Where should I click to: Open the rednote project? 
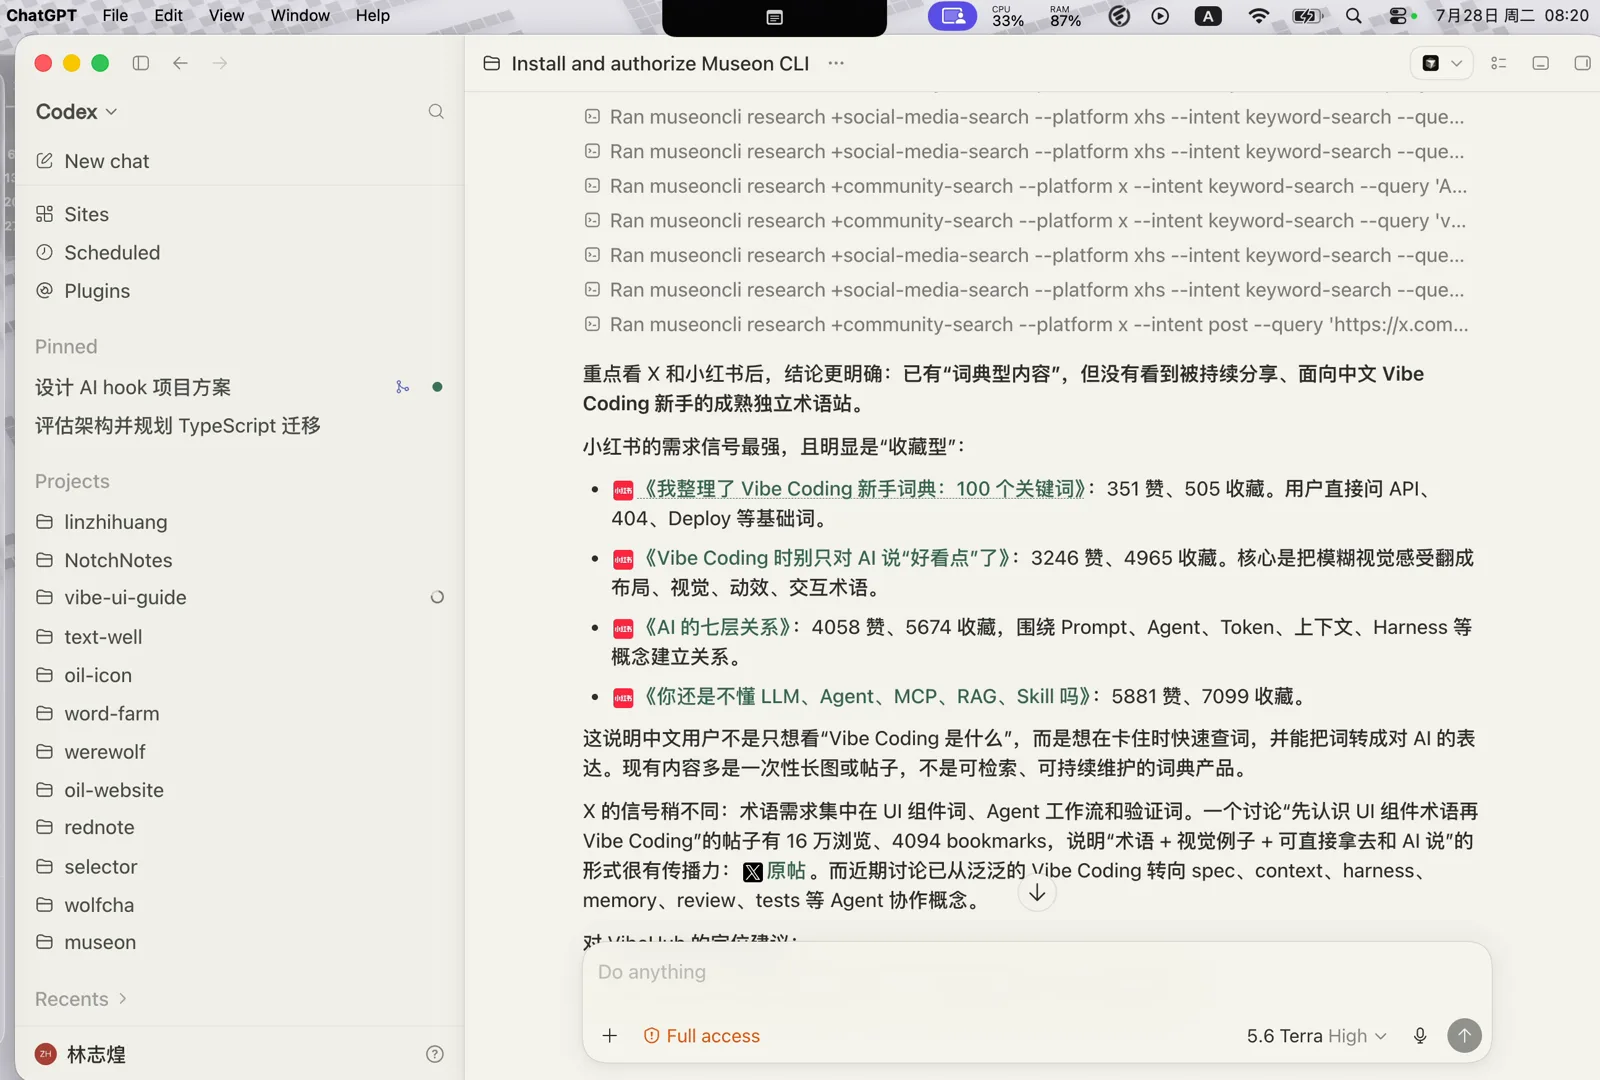tap(239, 827)
